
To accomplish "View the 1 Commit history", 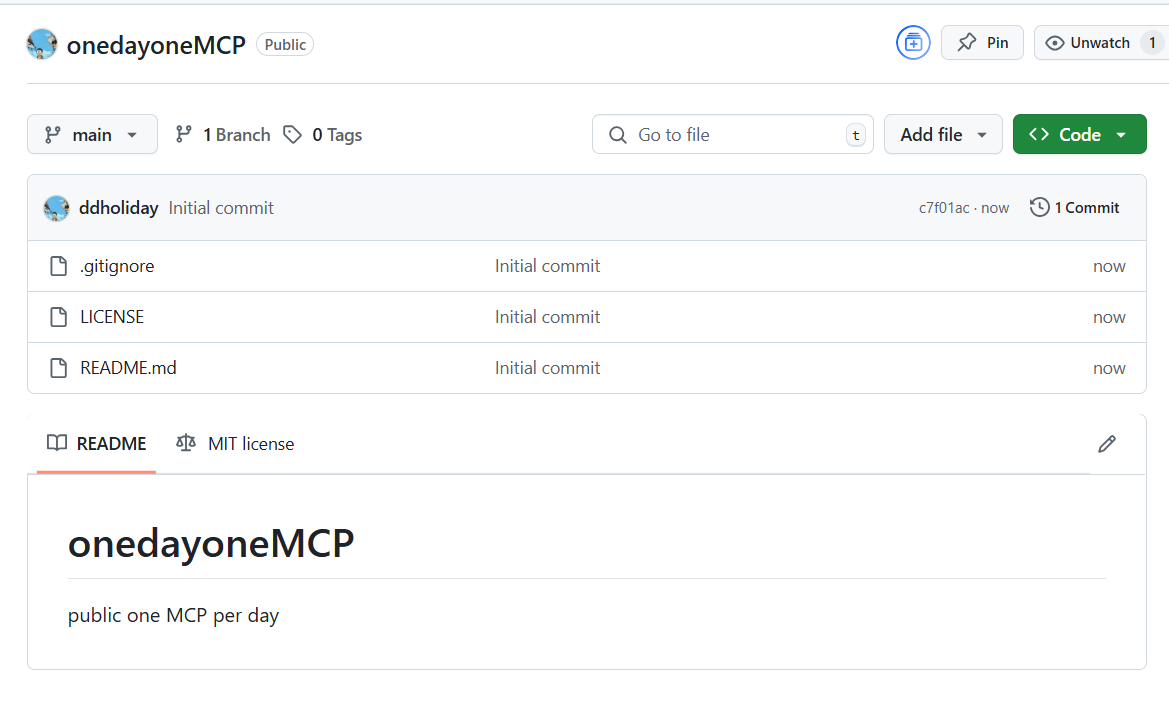I will pos(1074,207).
